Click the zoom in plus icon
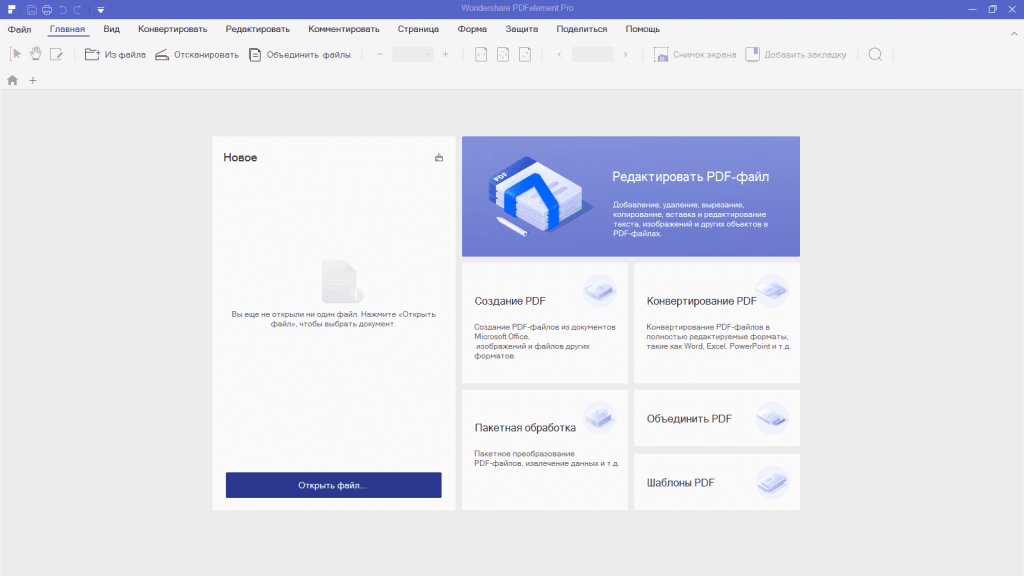Image resolution: width=1024 pixels, height=576 pixels. tap(445, 54)
